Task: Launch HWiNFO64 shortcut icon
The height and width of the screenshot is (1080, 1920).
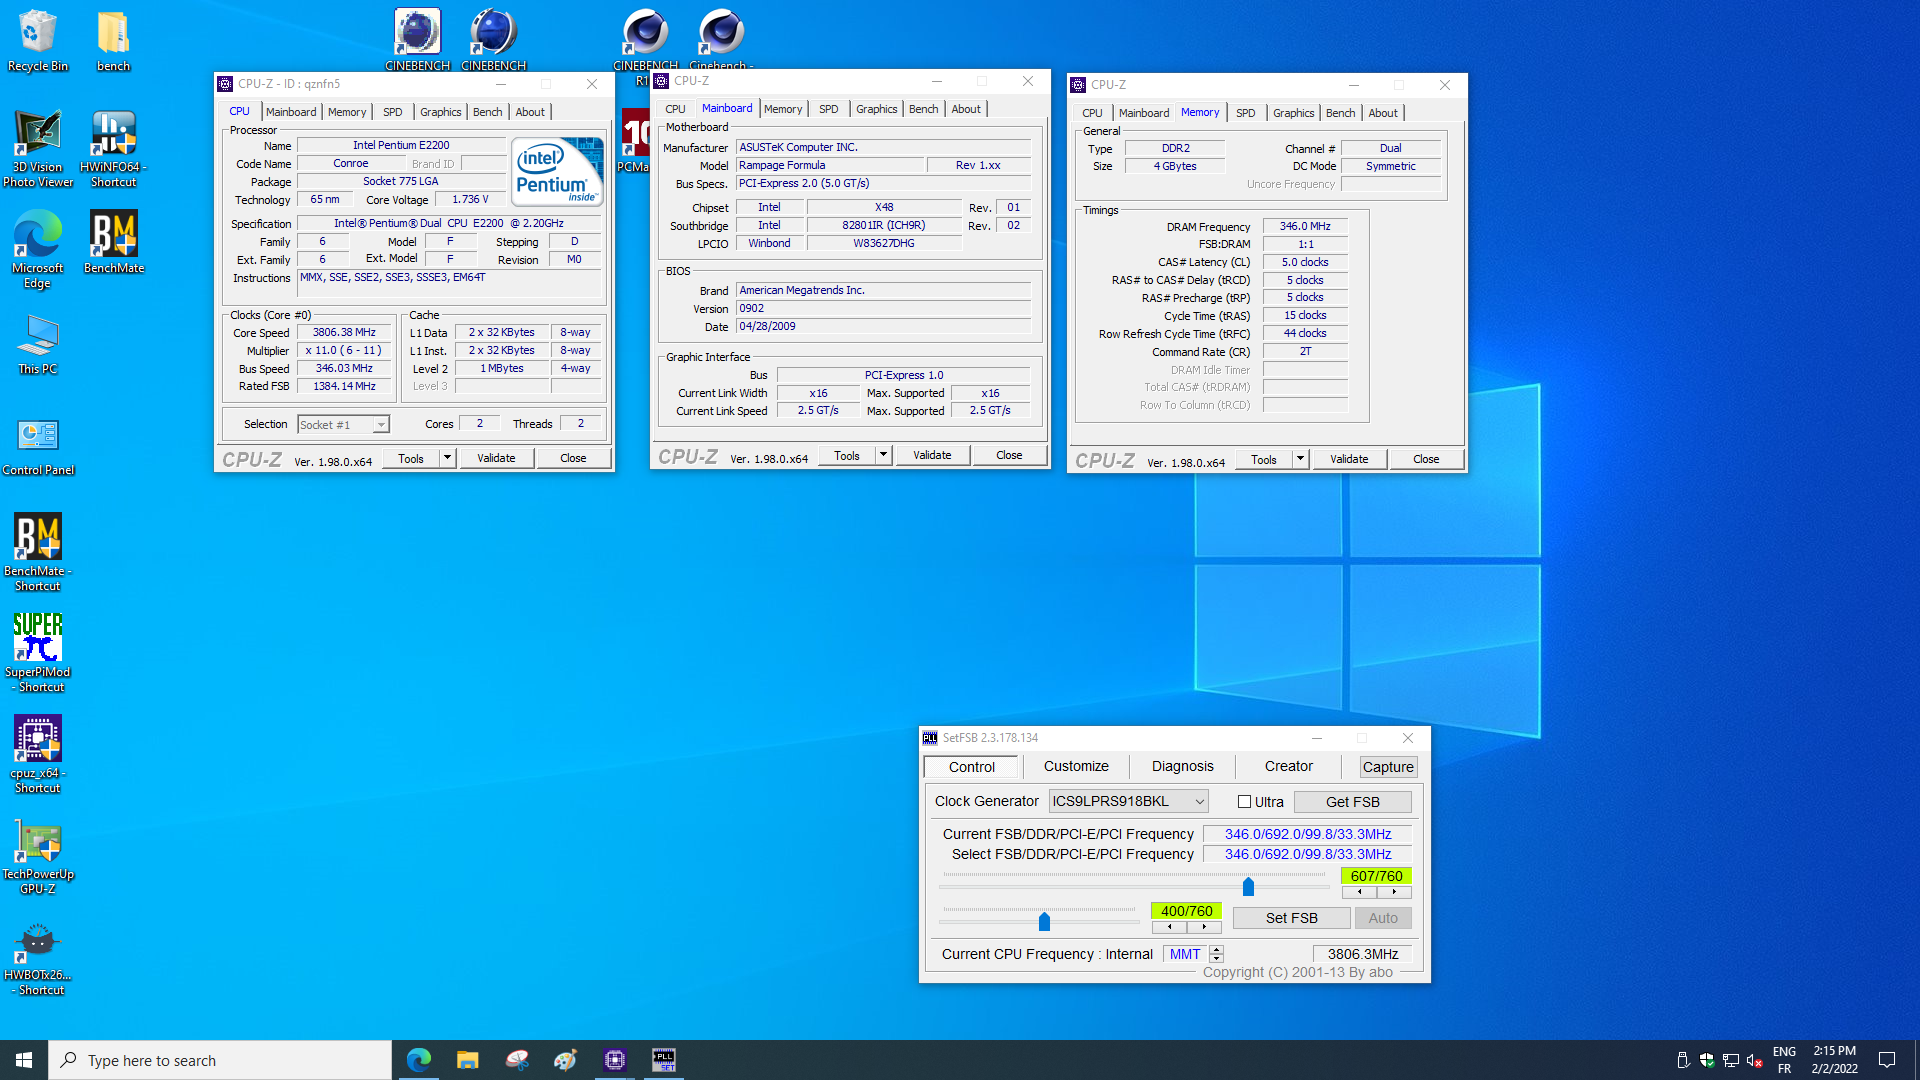Action: coord(113,148)
